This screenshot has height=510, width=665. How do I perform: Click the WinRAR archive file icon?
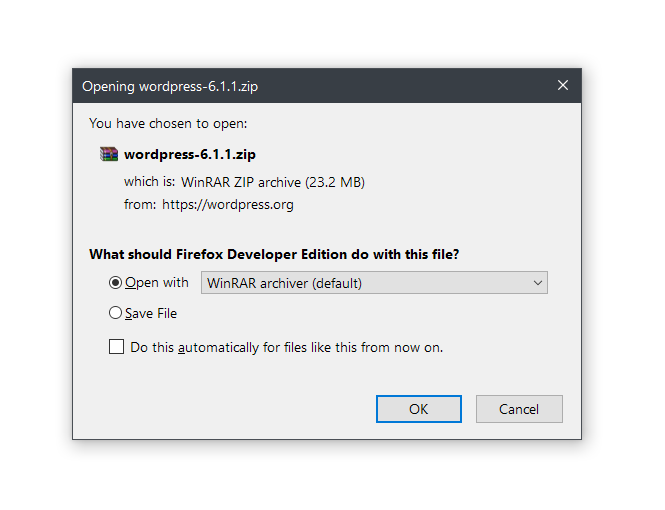[109, 154]
